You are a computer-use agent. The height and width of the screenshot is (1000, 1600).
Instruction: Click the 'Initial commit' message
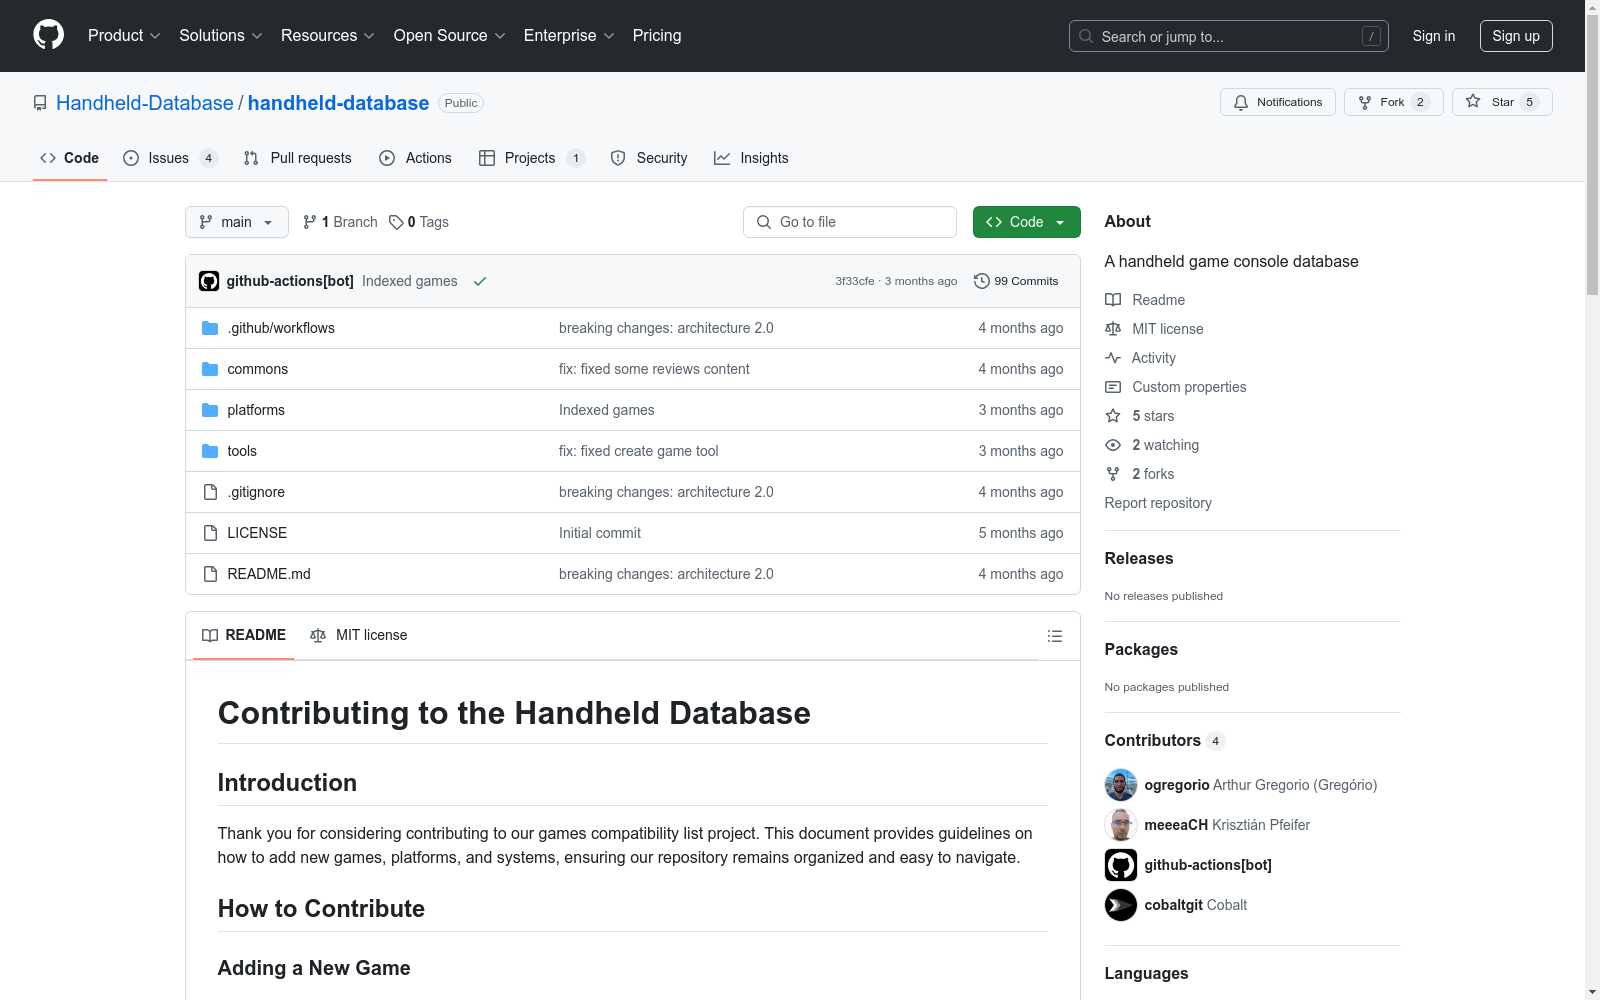point(600,533)
